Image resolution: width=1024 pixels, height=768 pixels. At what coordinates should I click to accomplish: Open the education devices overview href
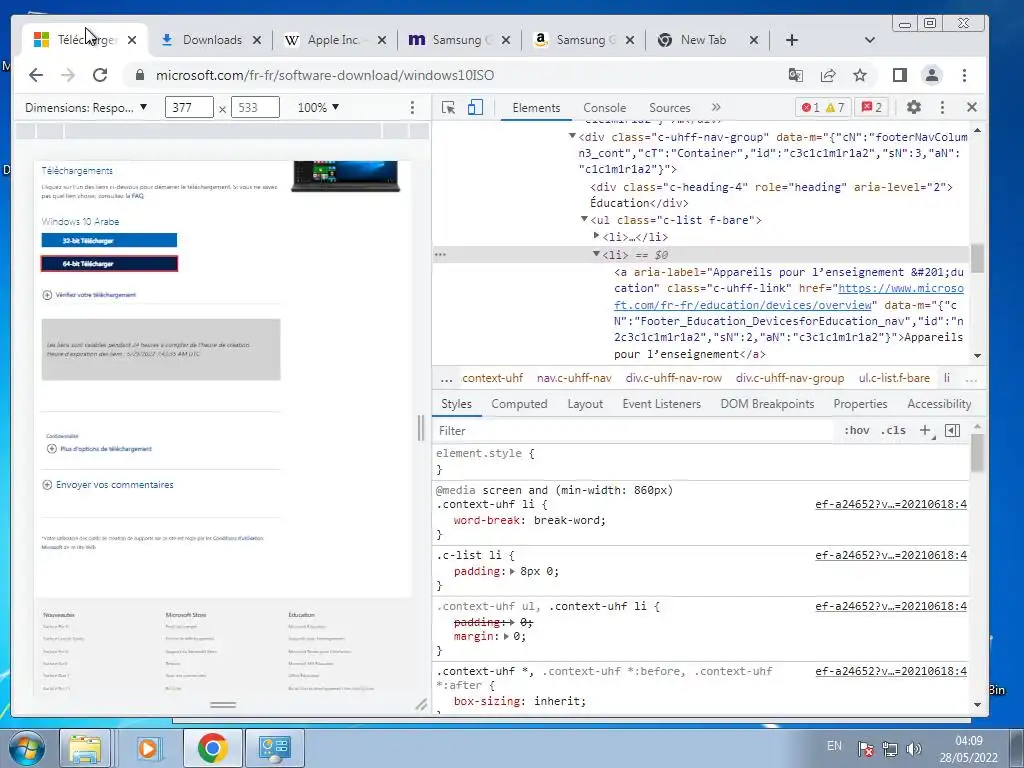click(789, 296)
